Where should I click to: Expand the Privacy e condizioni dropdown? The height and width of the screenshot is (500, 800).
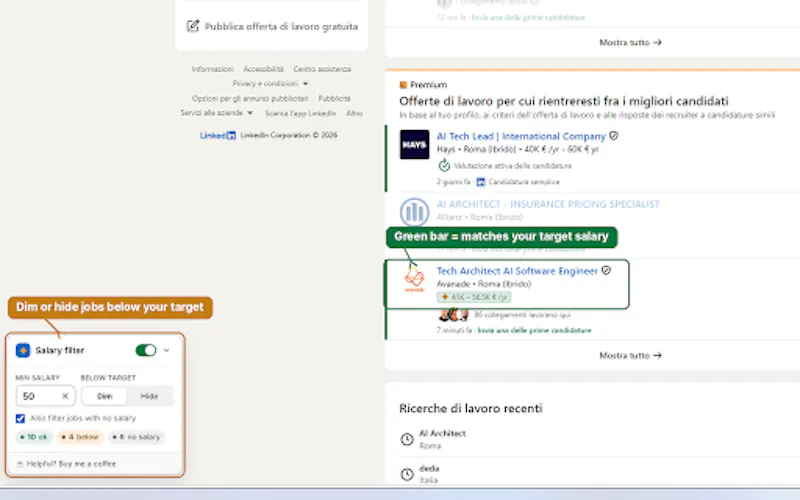[270, 83]
